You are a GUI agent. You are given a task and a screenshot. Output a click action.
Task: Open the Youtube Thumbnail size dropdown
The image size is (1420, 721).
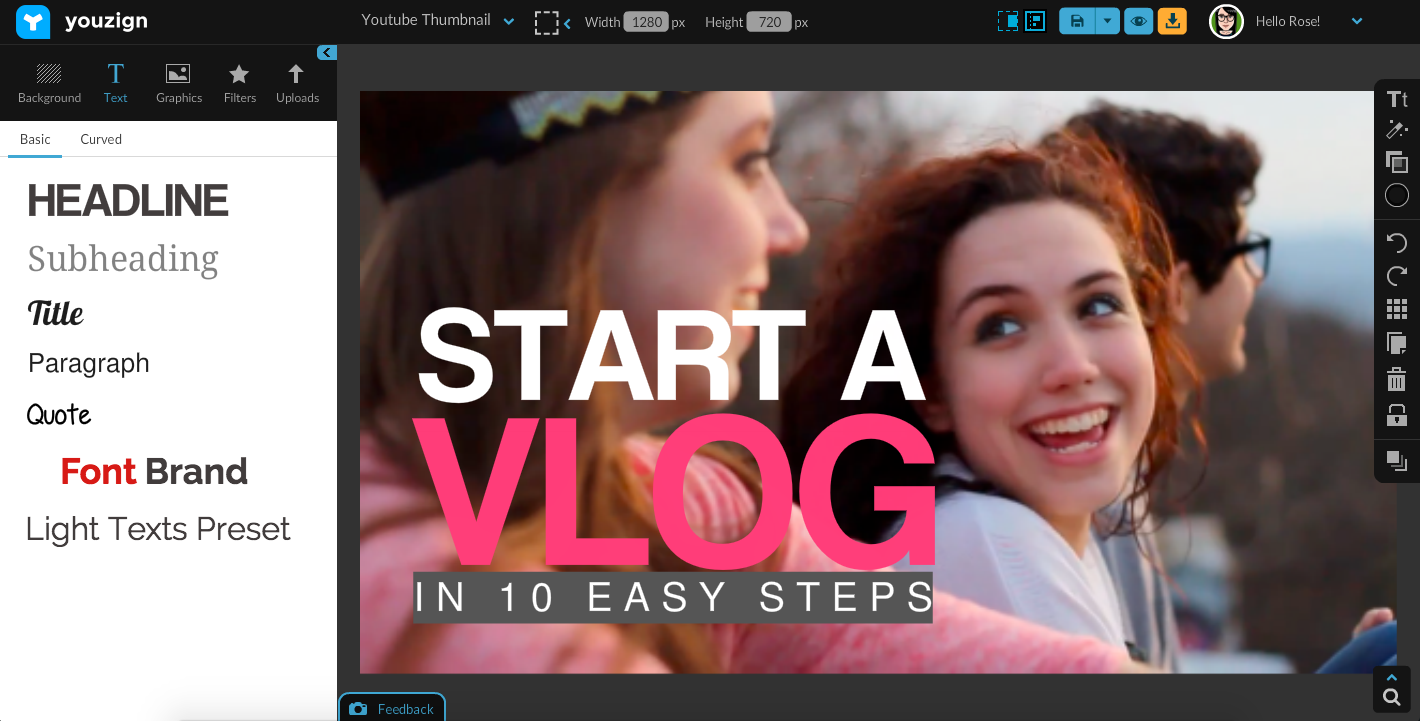click(438, 20)
